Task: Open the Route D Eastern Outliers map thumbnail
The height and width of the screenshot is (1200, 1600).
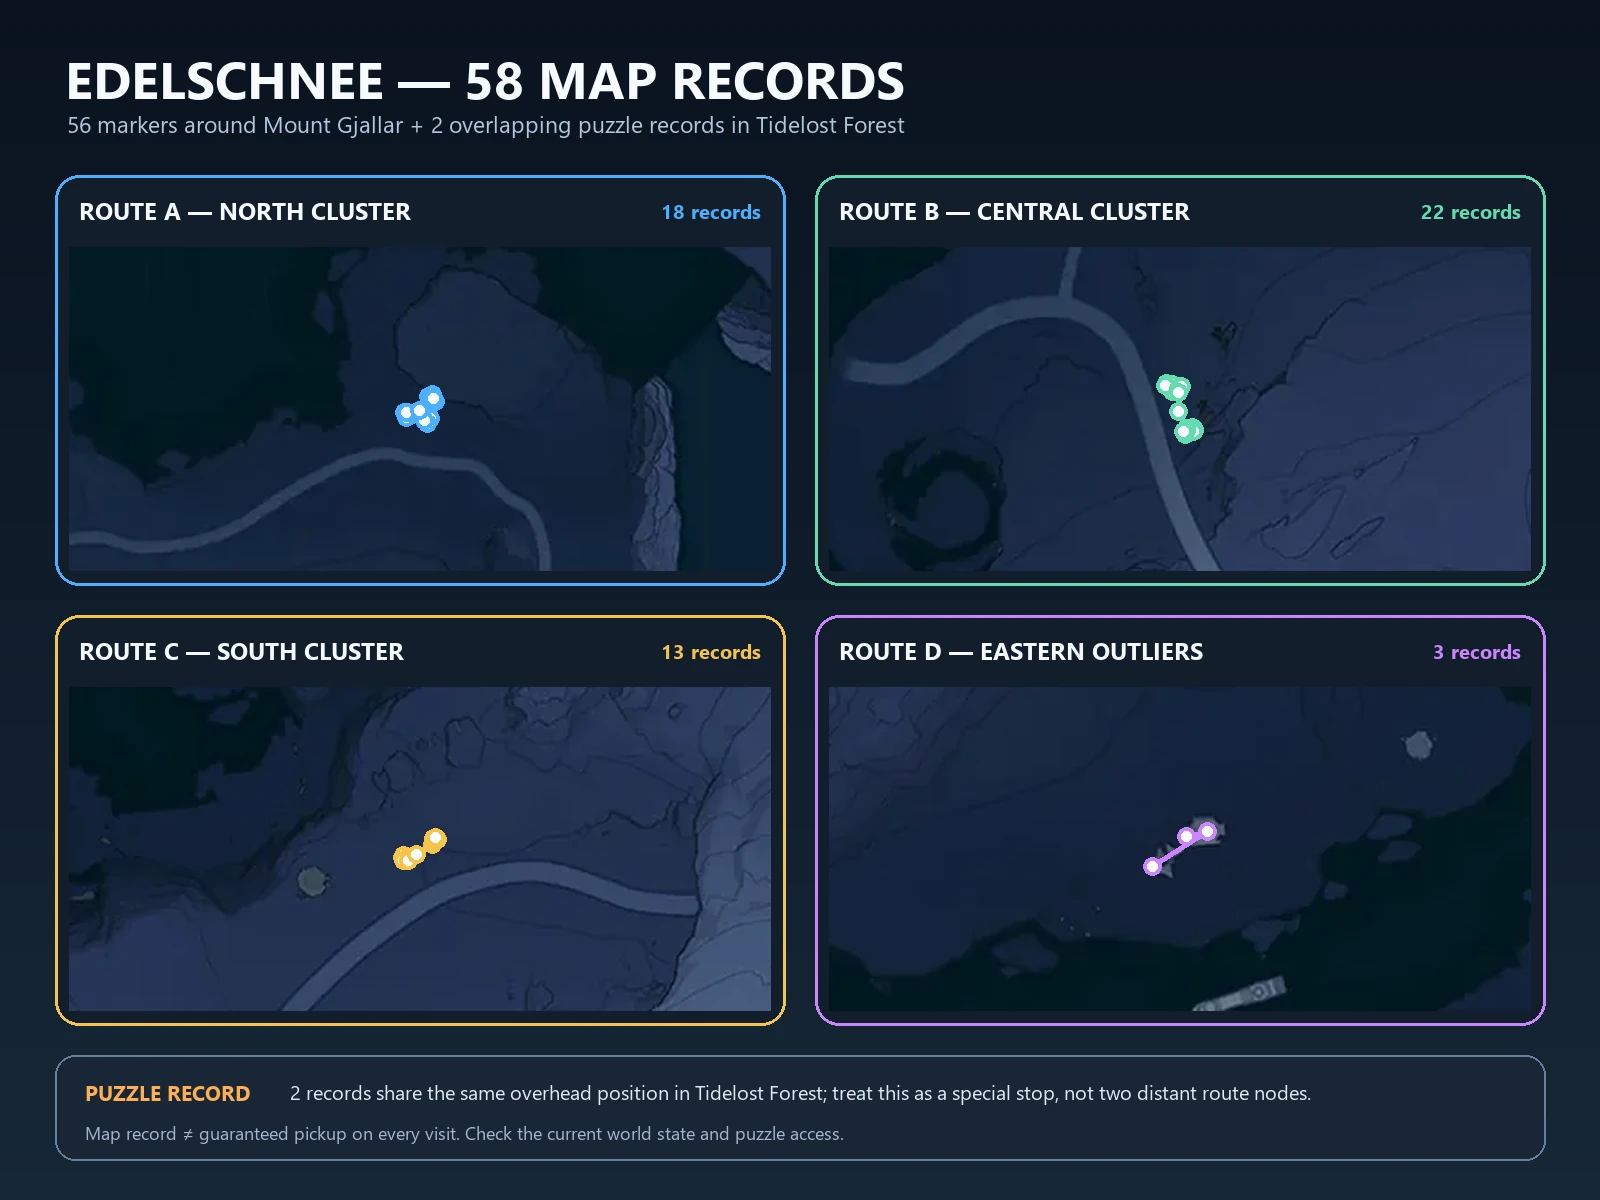Action: pyautogui.click(x=1180, y=849)
